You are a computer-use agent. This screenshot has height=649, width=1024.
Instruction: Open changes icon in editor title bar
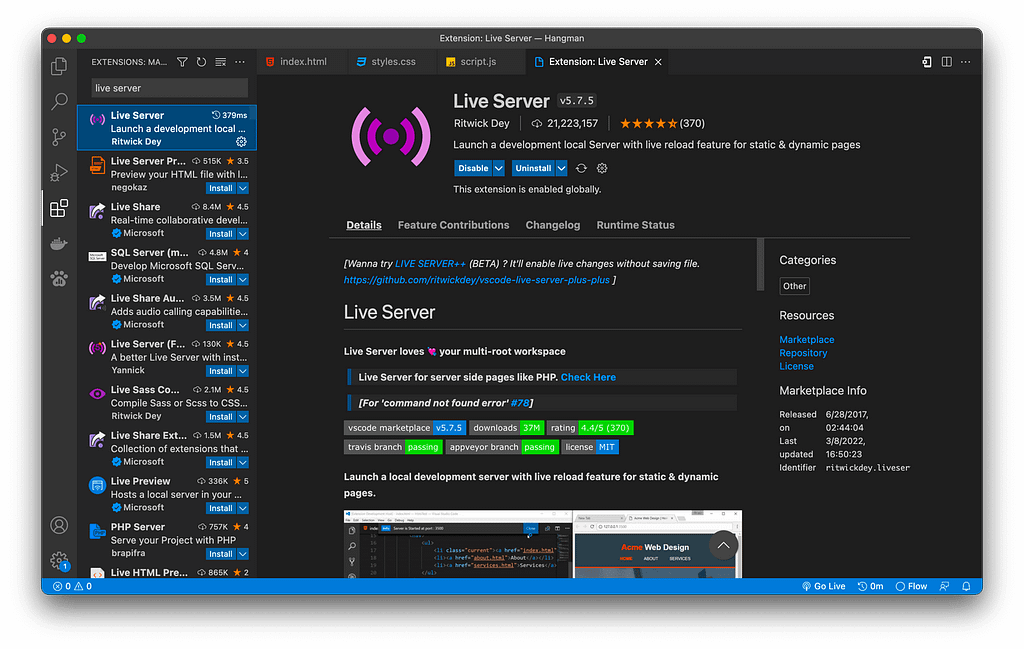pos(927,62)
